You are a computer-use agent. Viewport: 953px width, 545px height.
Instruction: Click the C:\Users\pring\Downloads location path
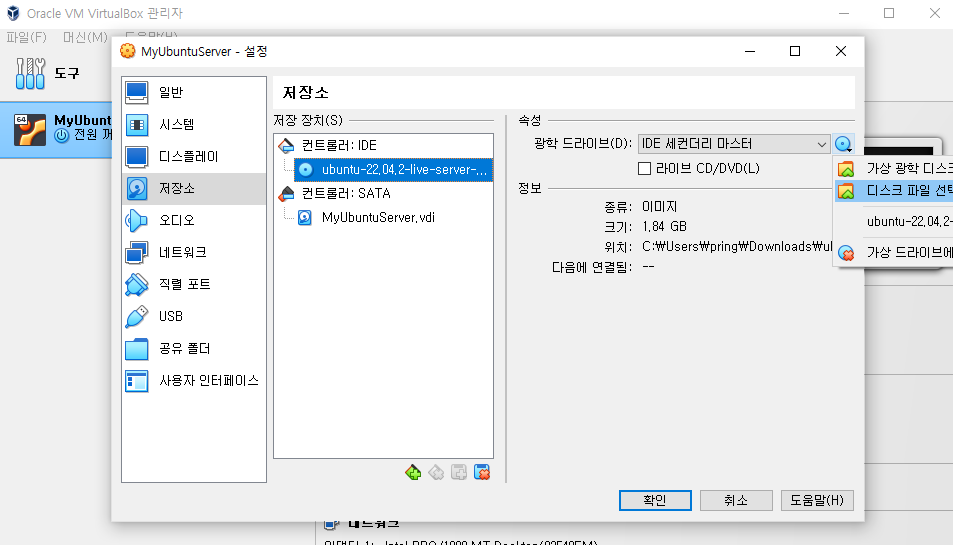tap(737, 247)
